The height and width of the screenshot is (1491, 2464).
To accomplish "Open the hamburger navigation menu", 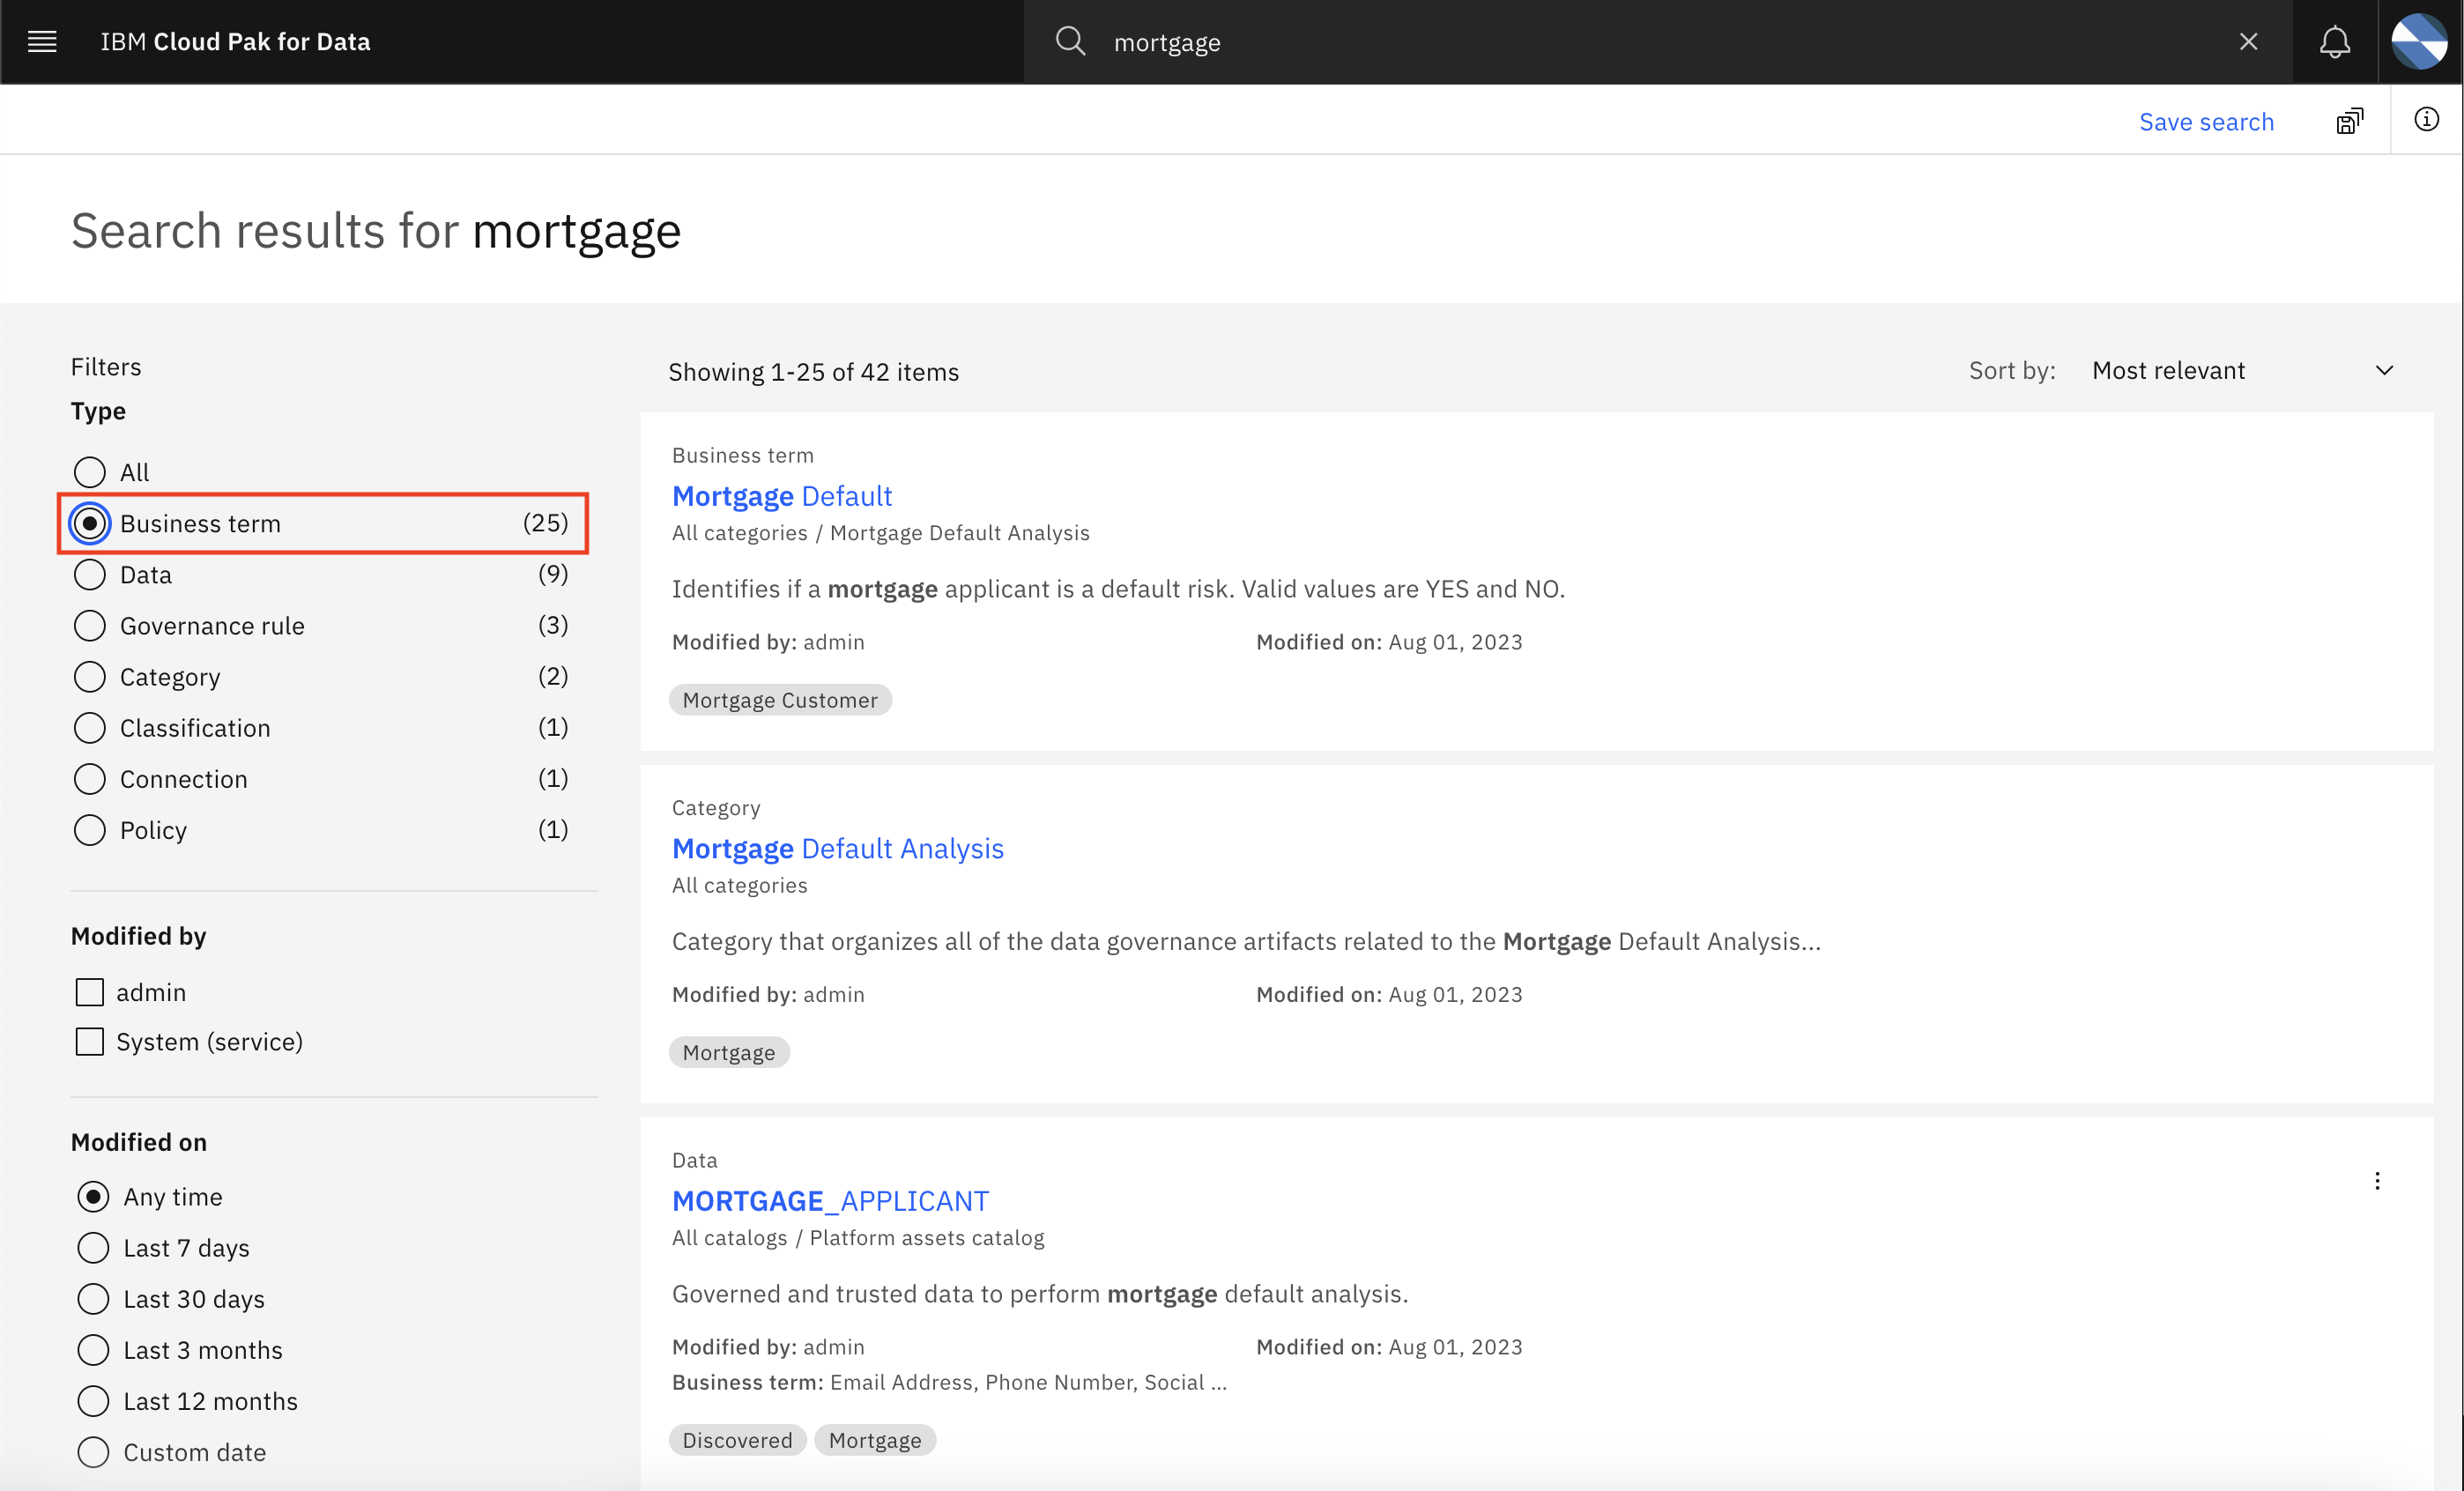I will [42, 42].
